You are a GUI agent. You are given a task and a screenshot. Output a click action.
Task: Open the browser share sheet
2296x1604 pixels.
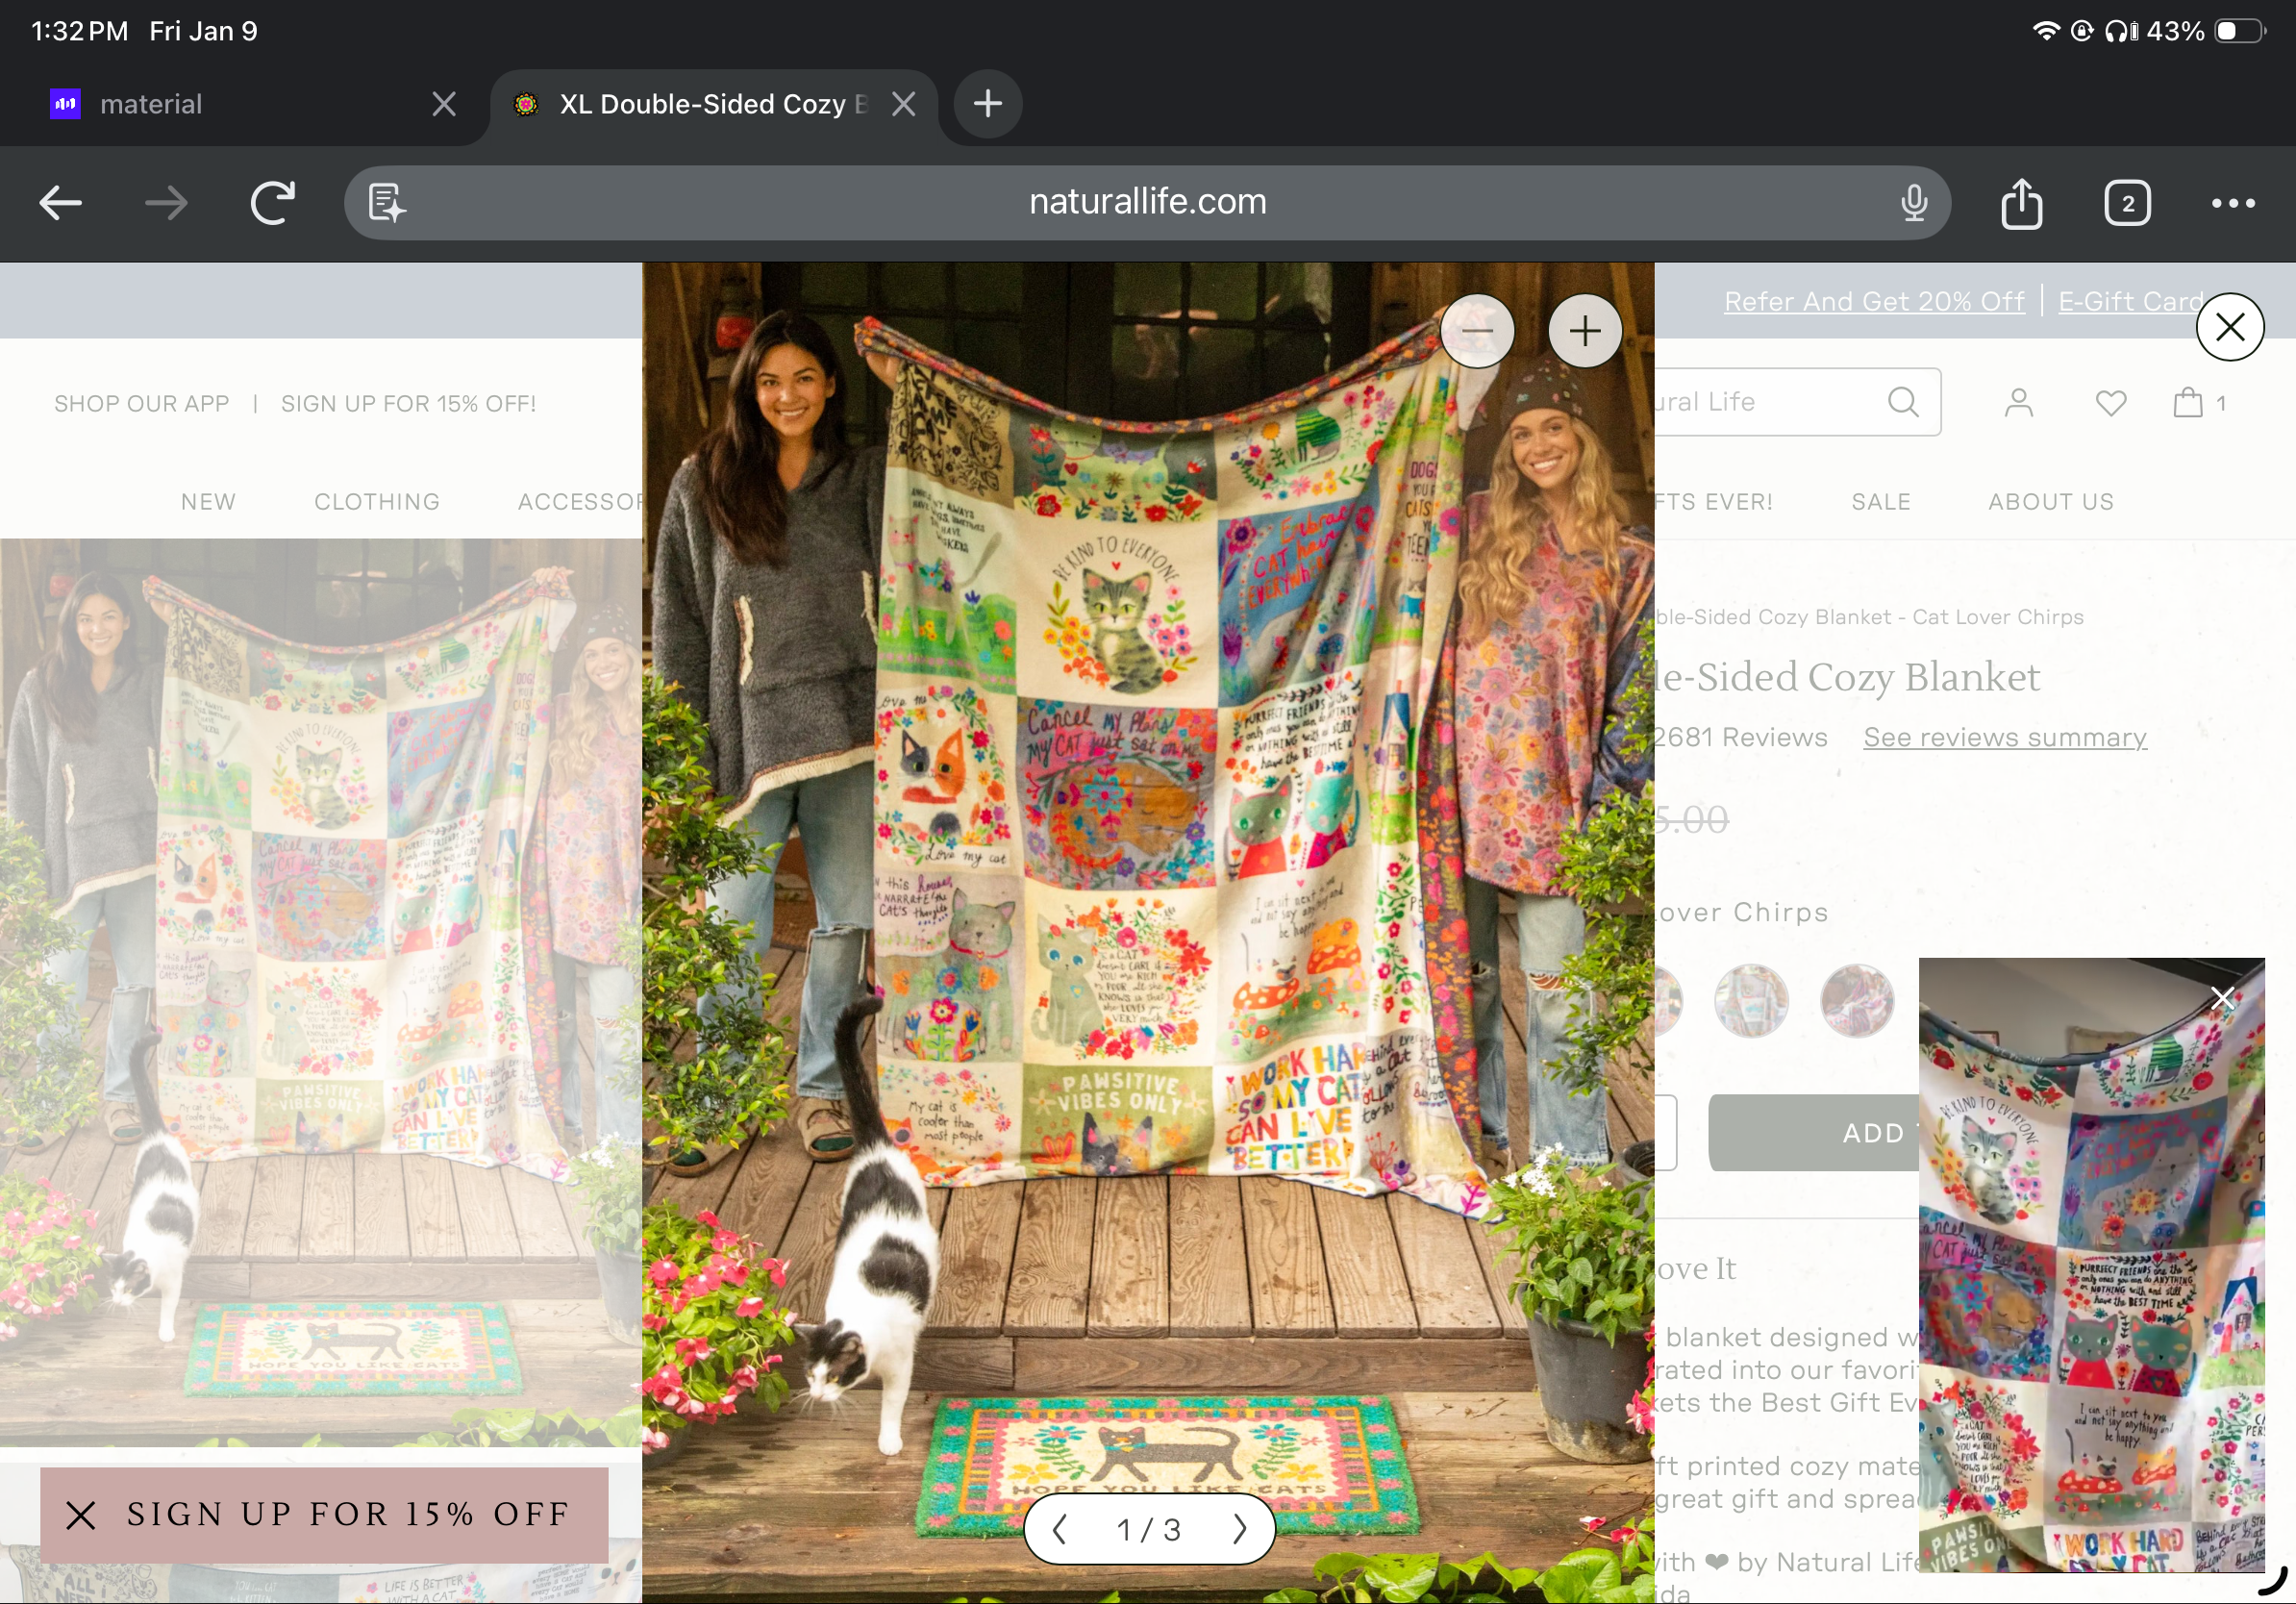[x=2021, y=203]
